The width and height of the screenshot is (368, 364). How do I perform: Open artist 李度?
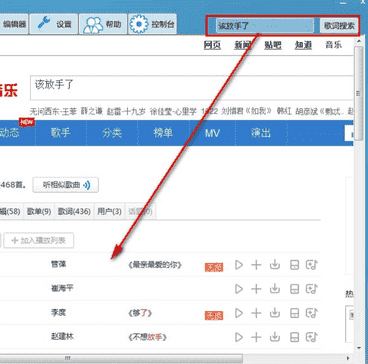tap(59, 312)
